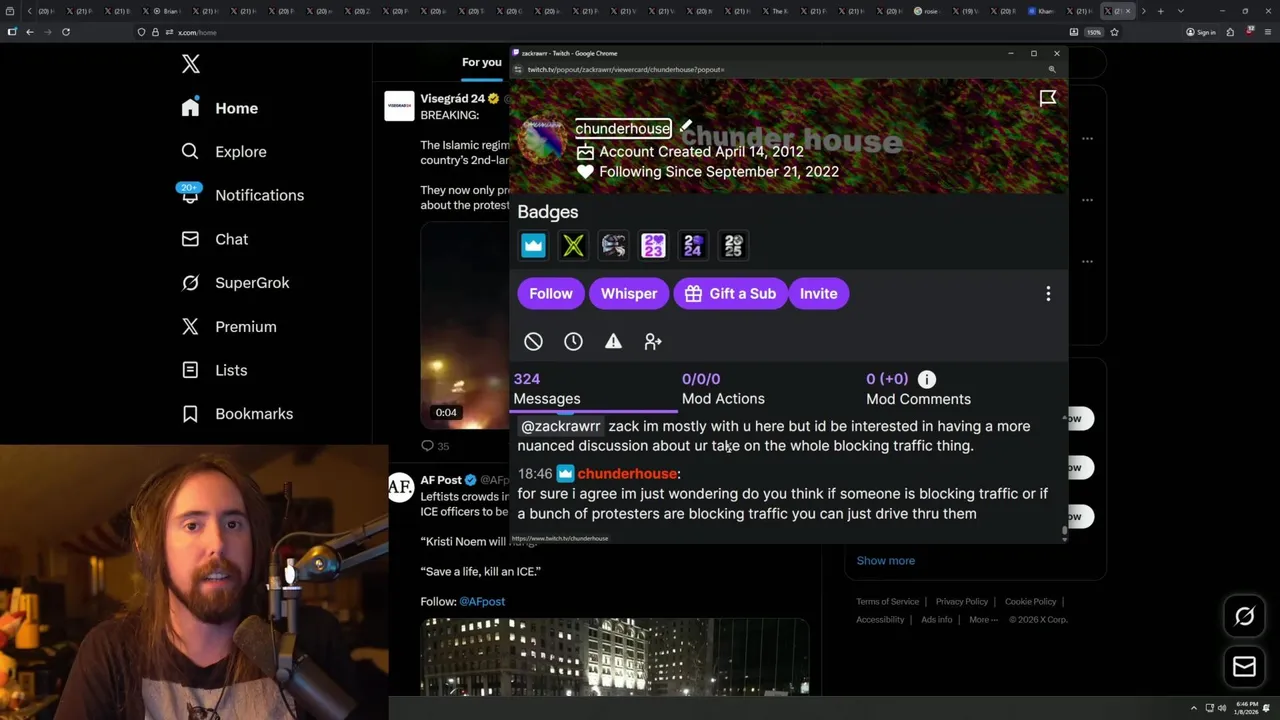This screenshot has height=720, width=1280.
Task: Click the blue crown badge
Action: click(x=533, y=245)
